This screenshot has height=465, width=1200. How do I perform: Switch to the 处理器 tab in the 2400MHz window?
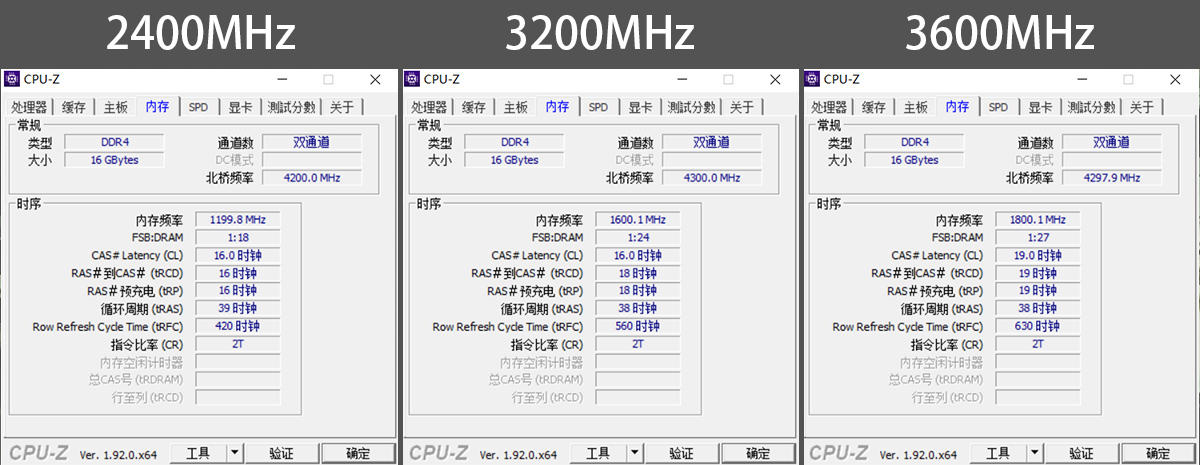click(x=29, y=107)
